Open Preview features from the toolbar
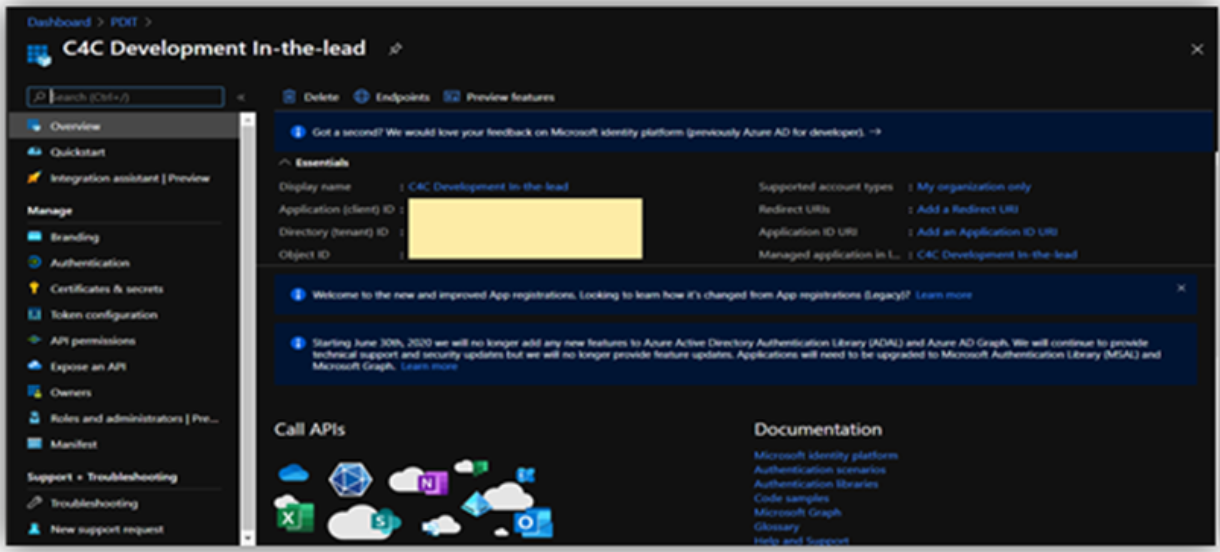The height and width of the screenshot is (552, 1220). click(498, 97)
